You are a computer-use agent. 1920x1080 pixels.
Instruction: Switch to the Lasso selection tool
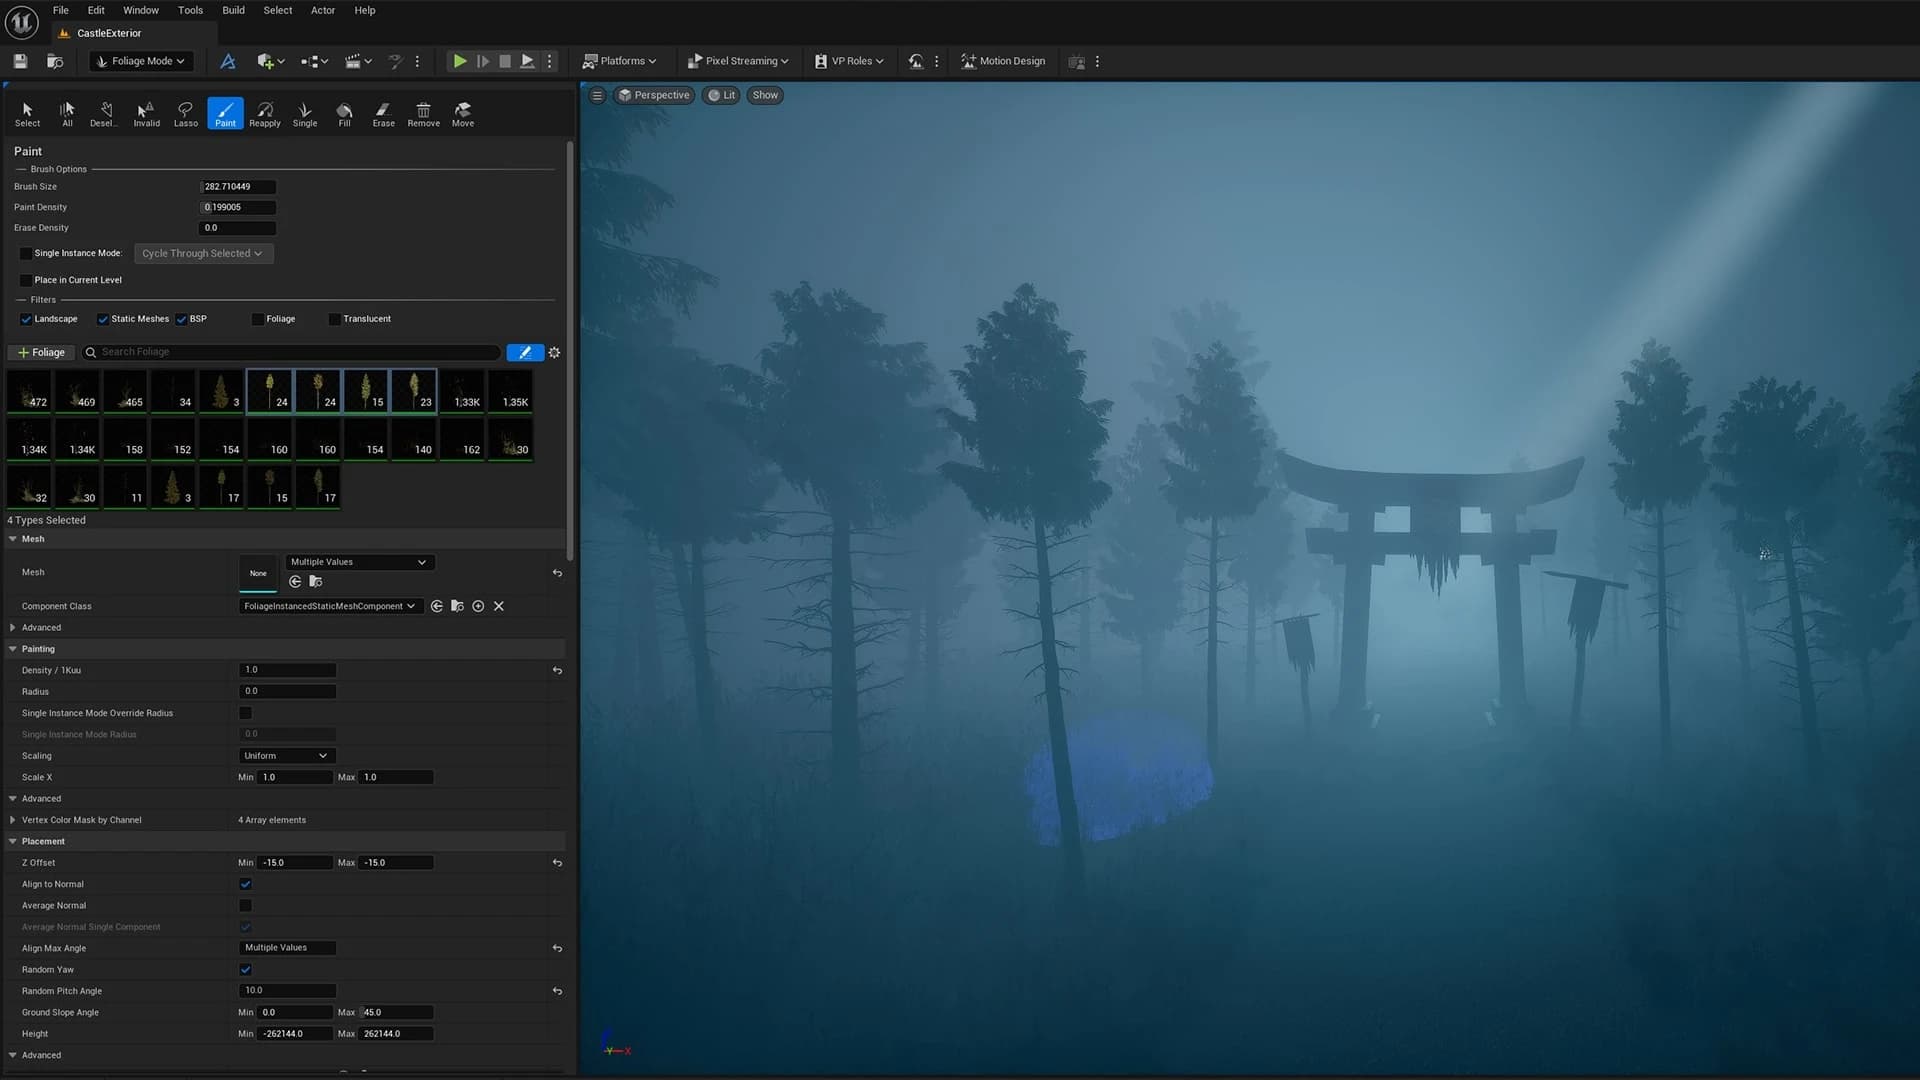point(185,113)
